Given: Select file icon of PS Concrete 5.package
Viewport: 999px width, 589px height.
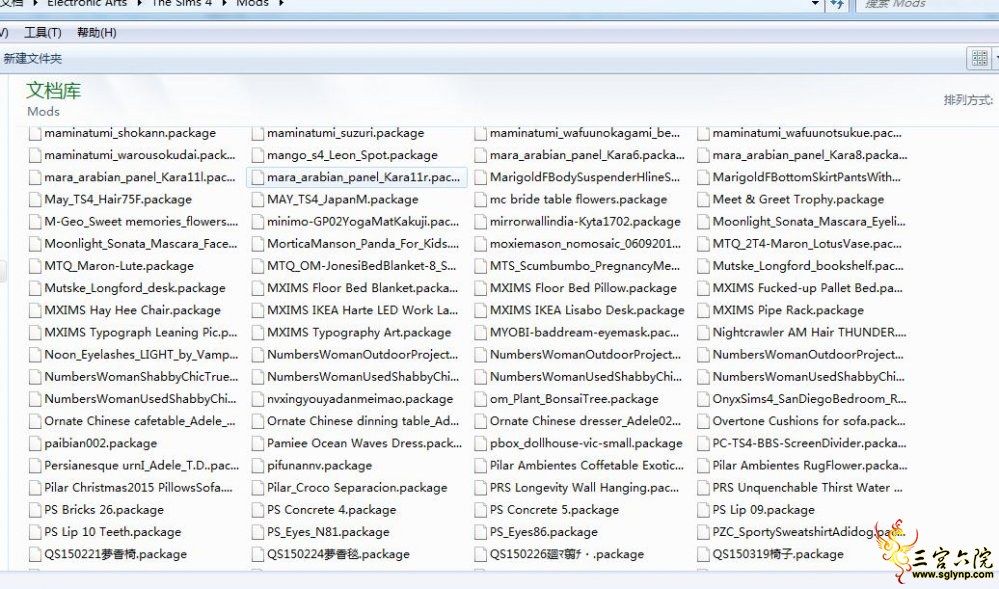Looking at the screenshot, I should point(480,510).
